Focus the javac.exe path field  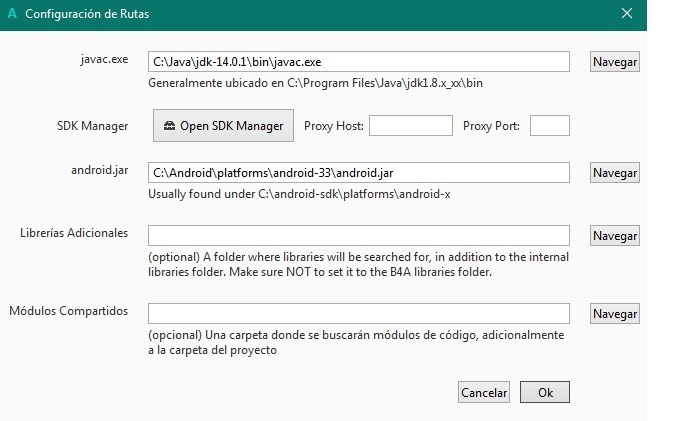(x=359, y=62)
